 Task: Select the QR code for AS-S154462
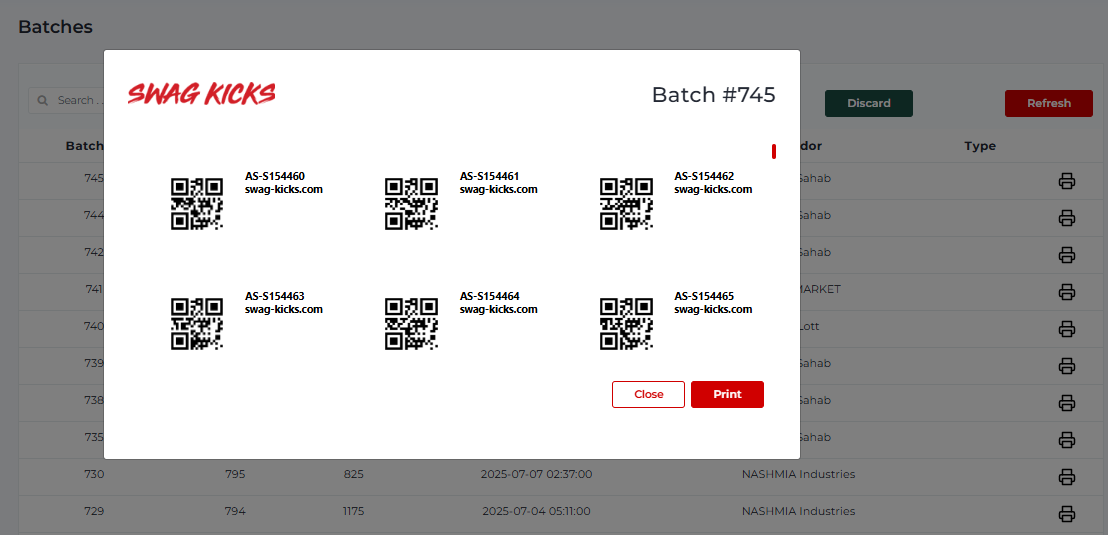[x=626, y=204]
